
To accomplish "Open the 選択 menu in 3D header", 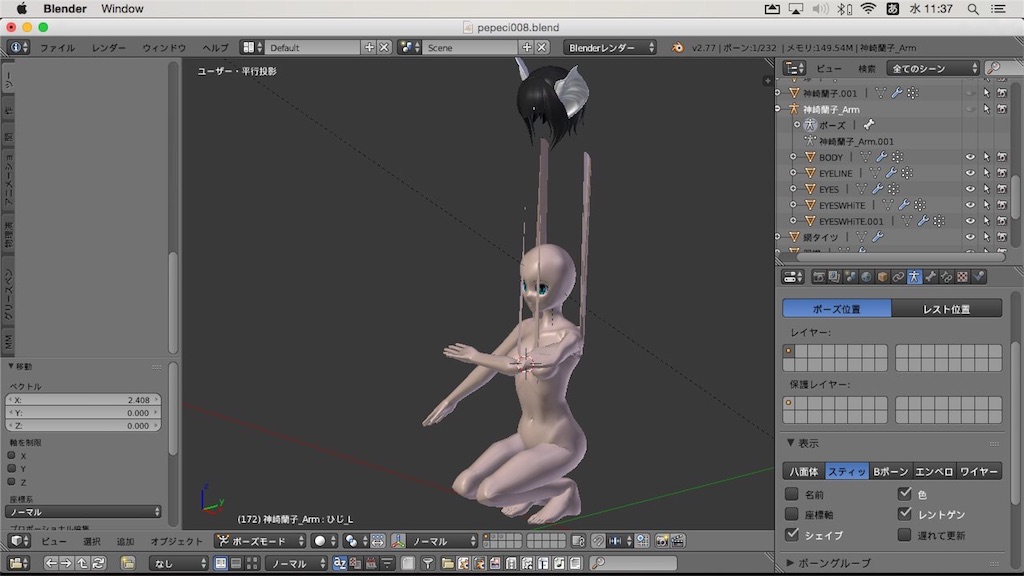I will point(91,541).
